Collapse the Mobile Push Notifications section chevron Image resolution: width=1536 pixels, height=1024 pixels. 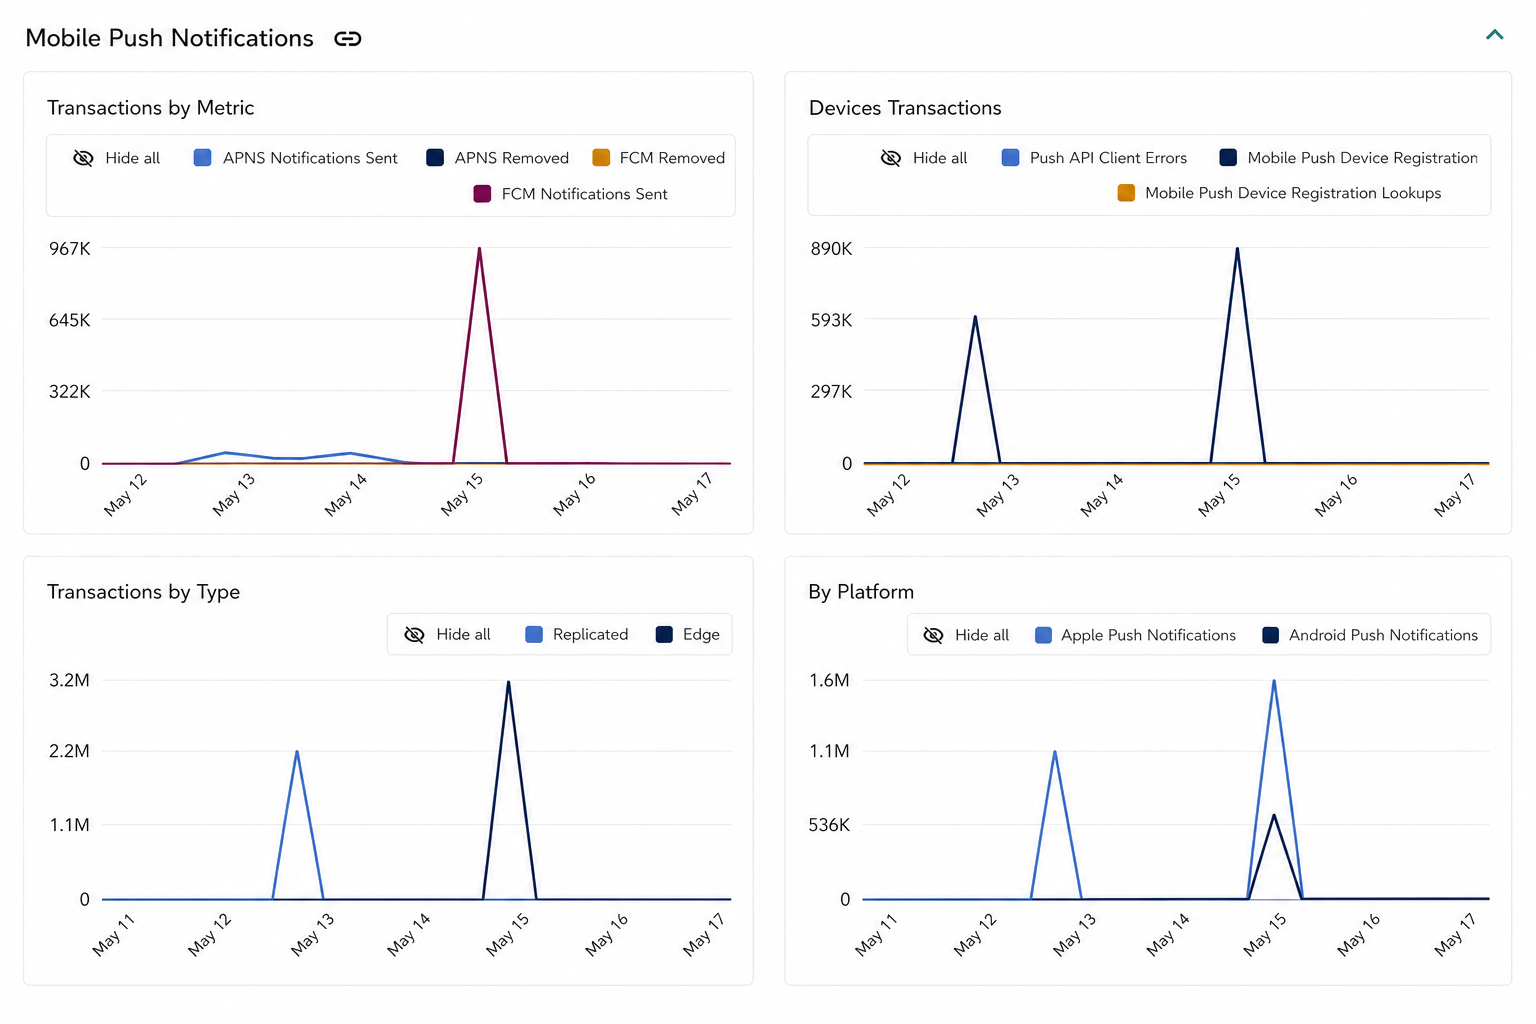(x=1494, y=35)
